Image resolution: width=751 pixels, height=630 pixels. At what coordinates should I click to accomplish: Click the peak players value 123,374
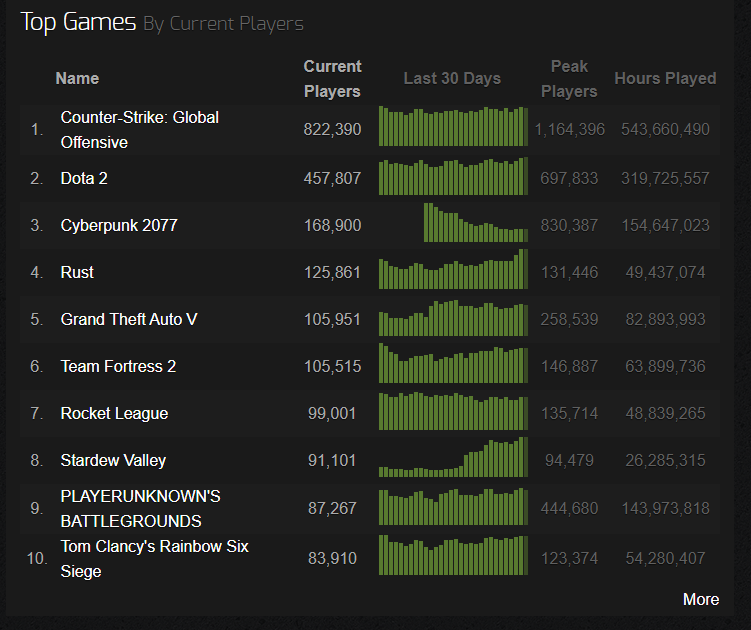[x=569, y=558]
